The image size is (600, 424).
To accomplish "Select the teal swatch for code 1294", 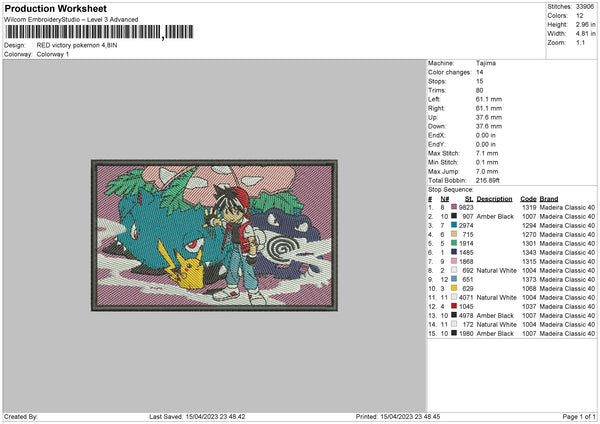I will tap(454, 225).
